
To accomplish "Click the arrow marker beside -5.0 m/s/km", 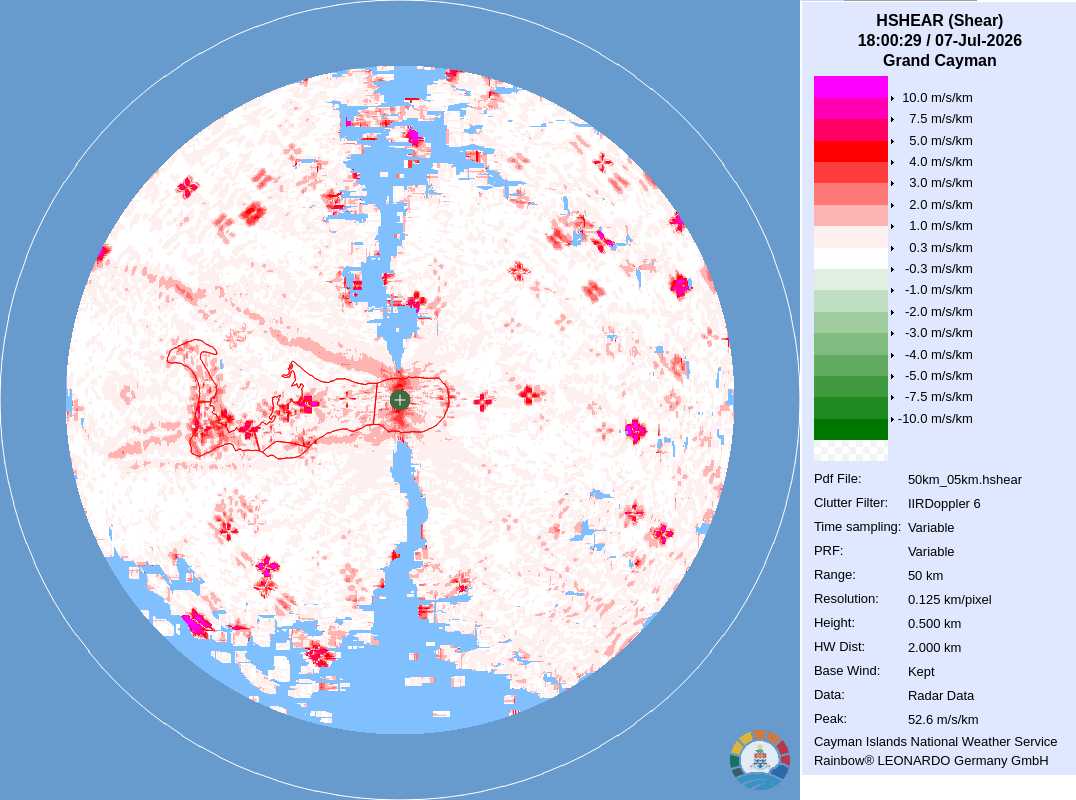I will (x=892, y=376).
